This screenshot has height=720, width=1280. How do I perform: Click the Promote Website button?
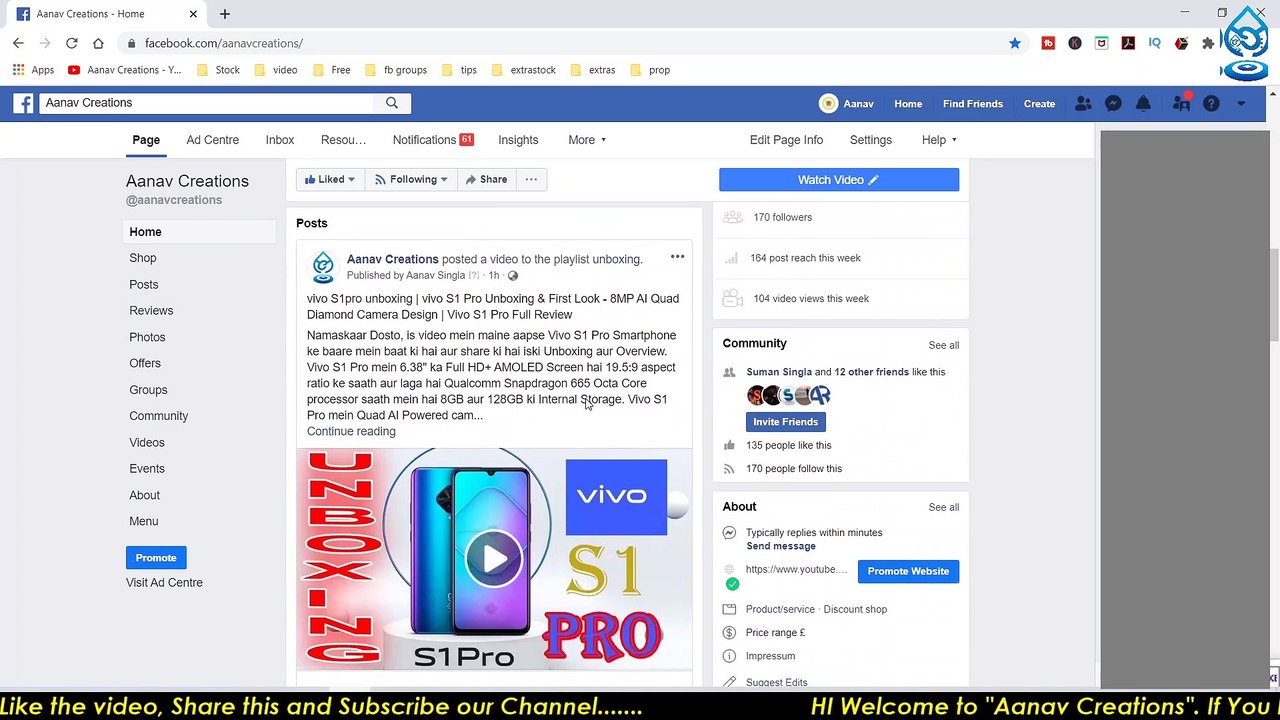(x=908, y=571)
